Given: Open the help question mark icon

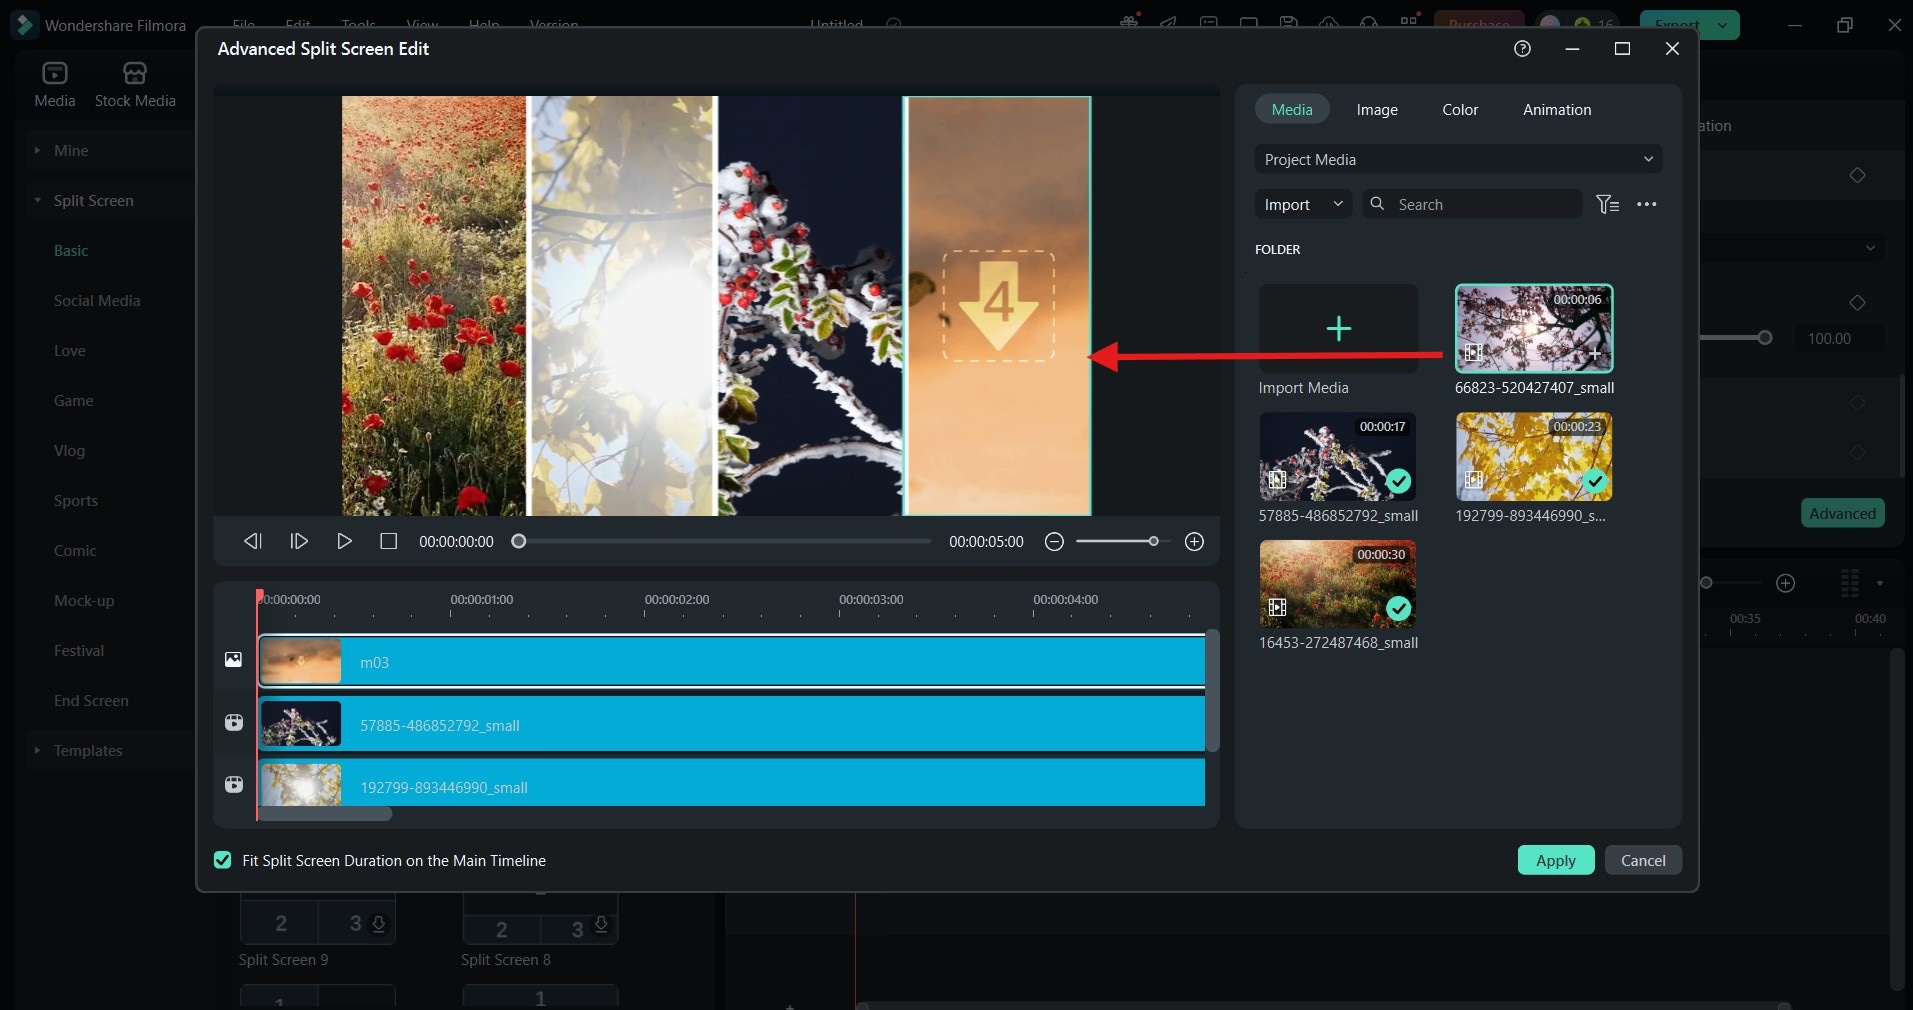Looking at the screenshot, I should [1522, 48].
